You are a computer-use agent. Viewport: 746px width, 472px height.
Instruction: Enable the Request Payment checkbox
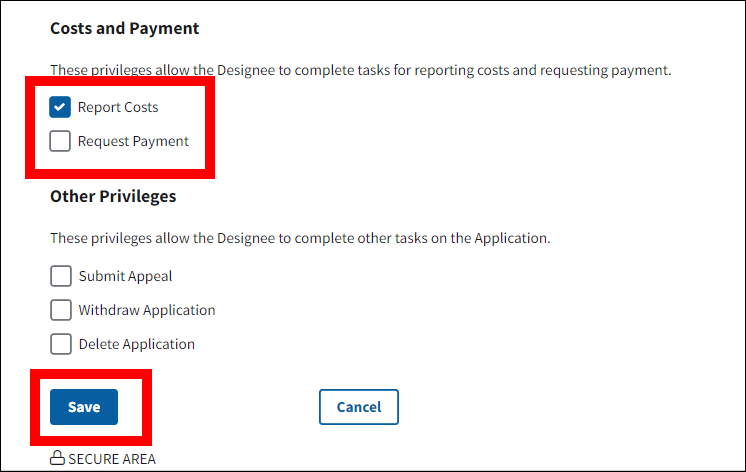pos(61,141)
